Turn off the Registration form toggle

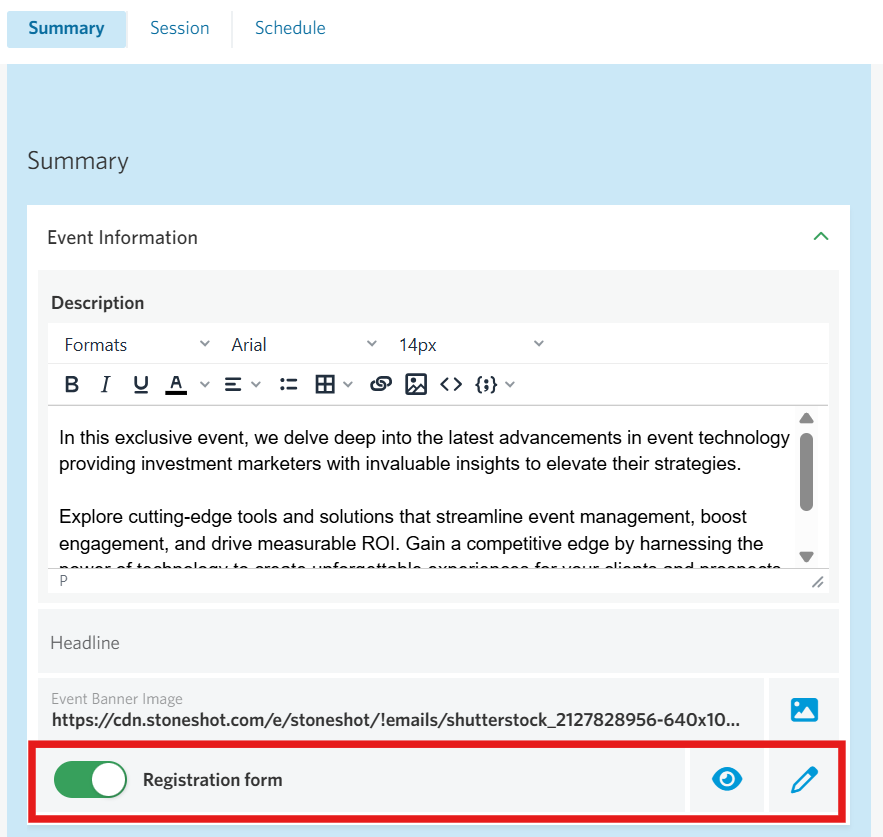[91, 780]
